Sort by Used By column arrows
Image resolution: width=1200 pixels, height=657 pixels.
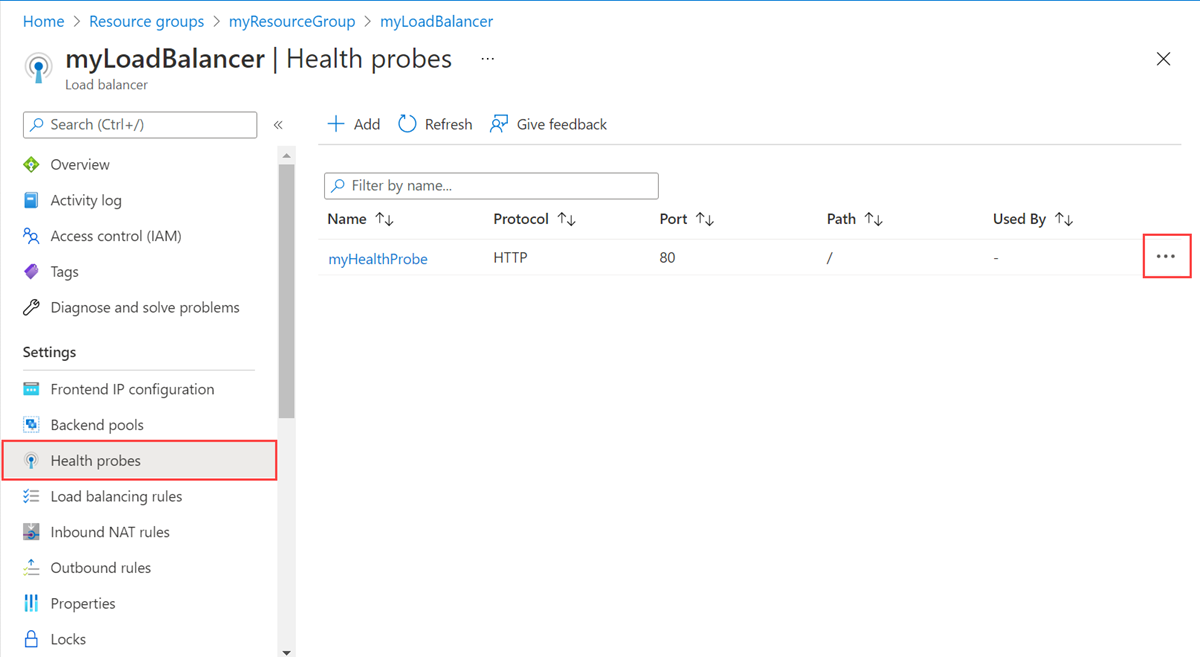point(1064,219)
